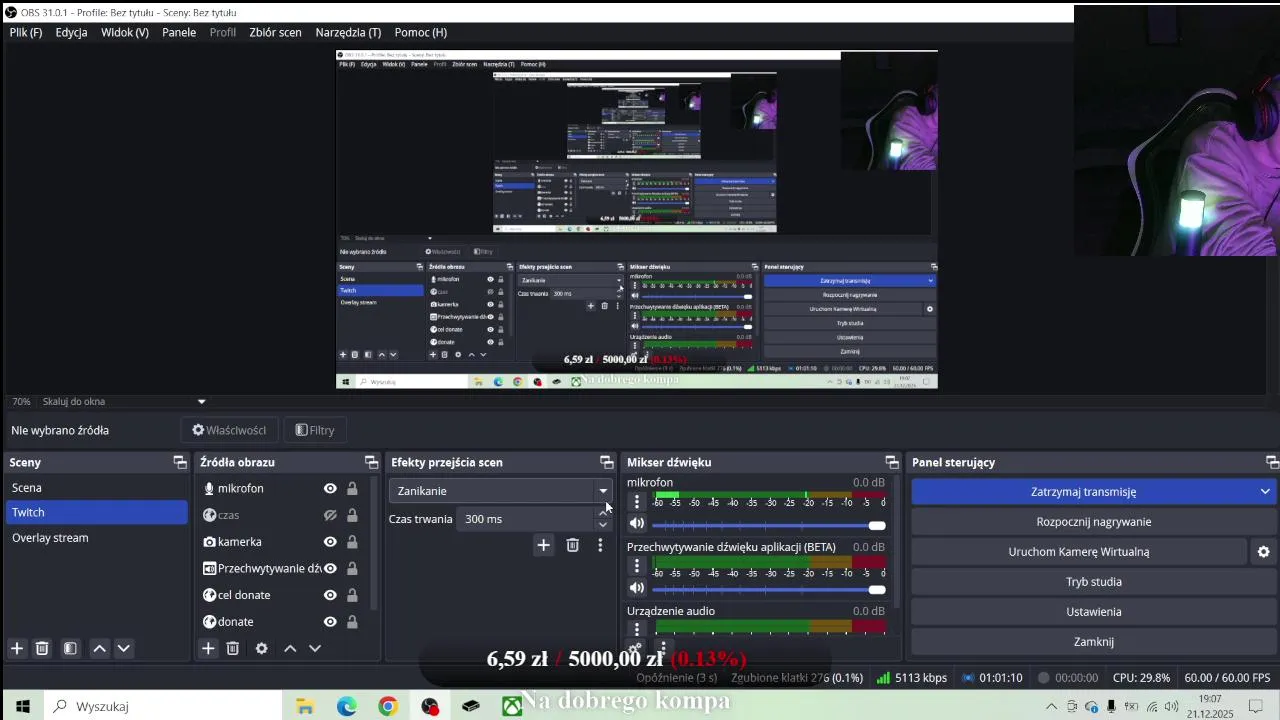Open the Narzędzia (T) menu
Viewport: 1280px width, 720px height.
[x=348, y=32]
